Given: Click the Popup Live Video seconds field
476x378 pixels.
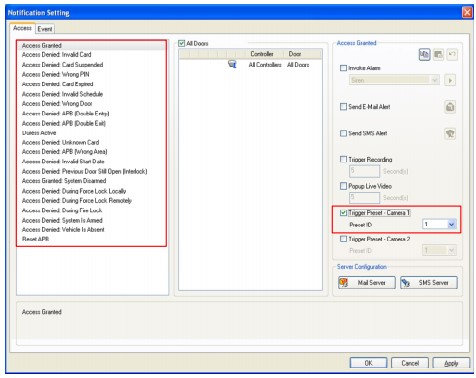Looking at the screenshot, I should coord(364,197).
